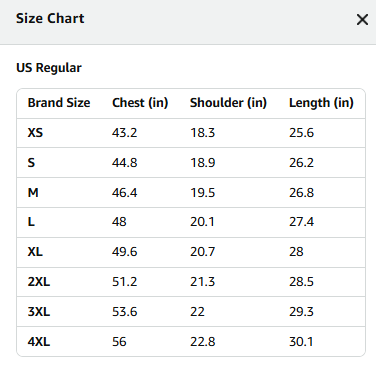Close the Size Chart dialog

coord(362,20)
